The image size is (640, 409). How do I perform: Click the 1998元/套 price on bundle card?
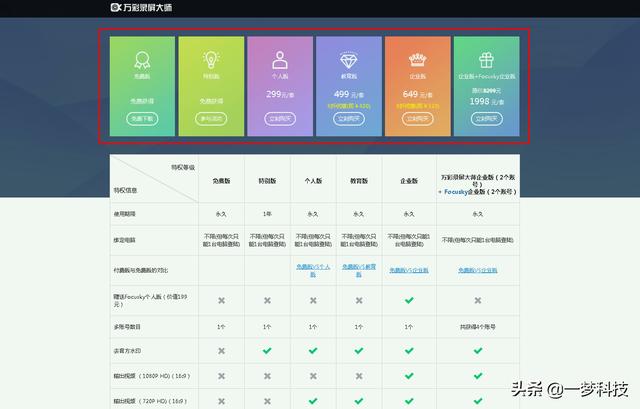[487, 101]
